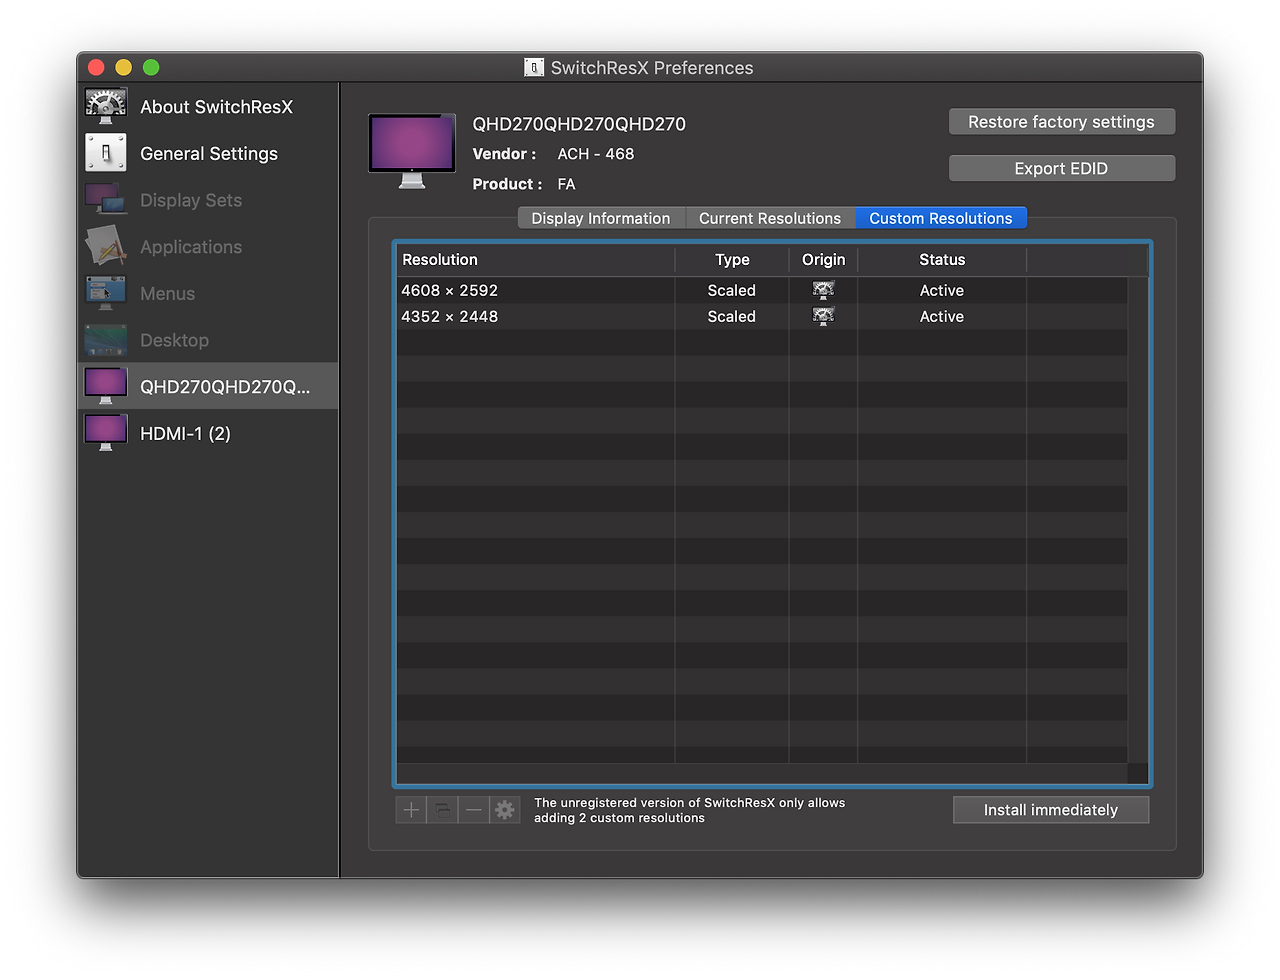Screen dimensions: 1280x980
Task: Click the Applications sidebar icon
Action: 106,246
